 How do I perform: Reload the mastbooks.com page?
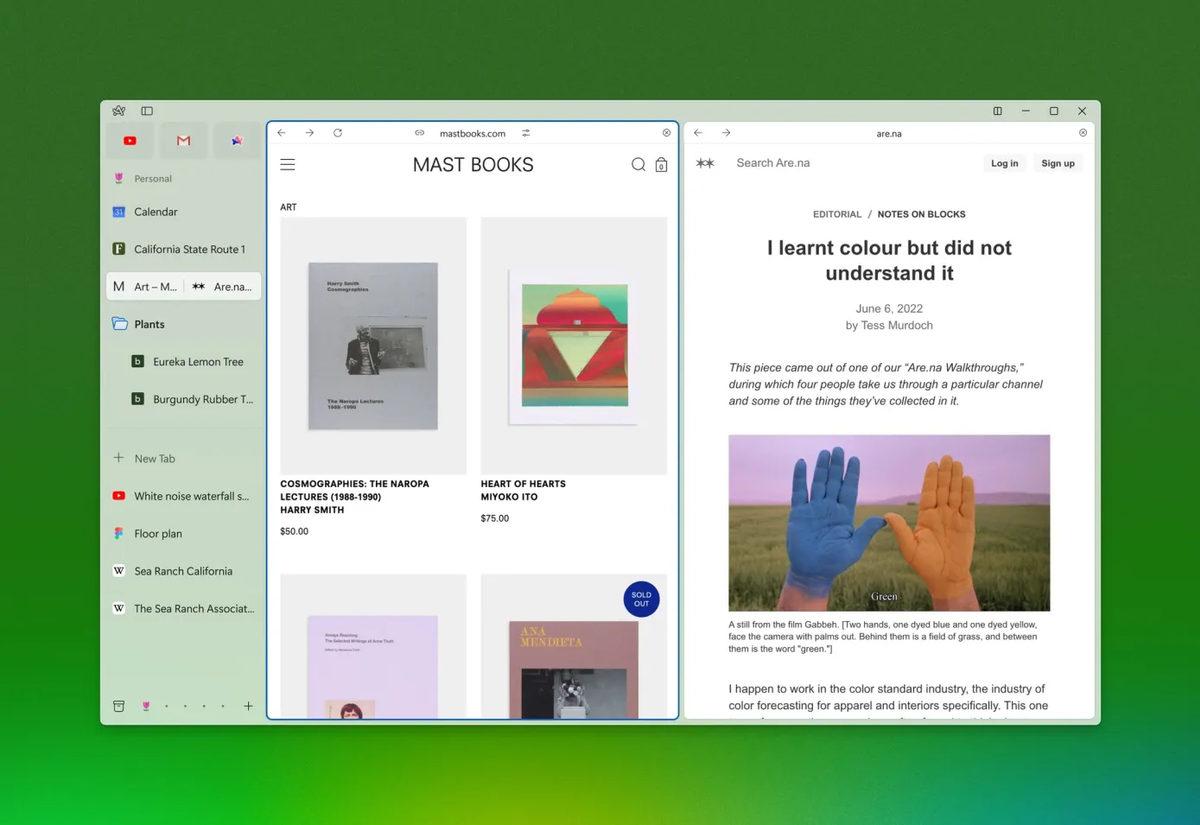pyautogui.click(x=337, y=132)
